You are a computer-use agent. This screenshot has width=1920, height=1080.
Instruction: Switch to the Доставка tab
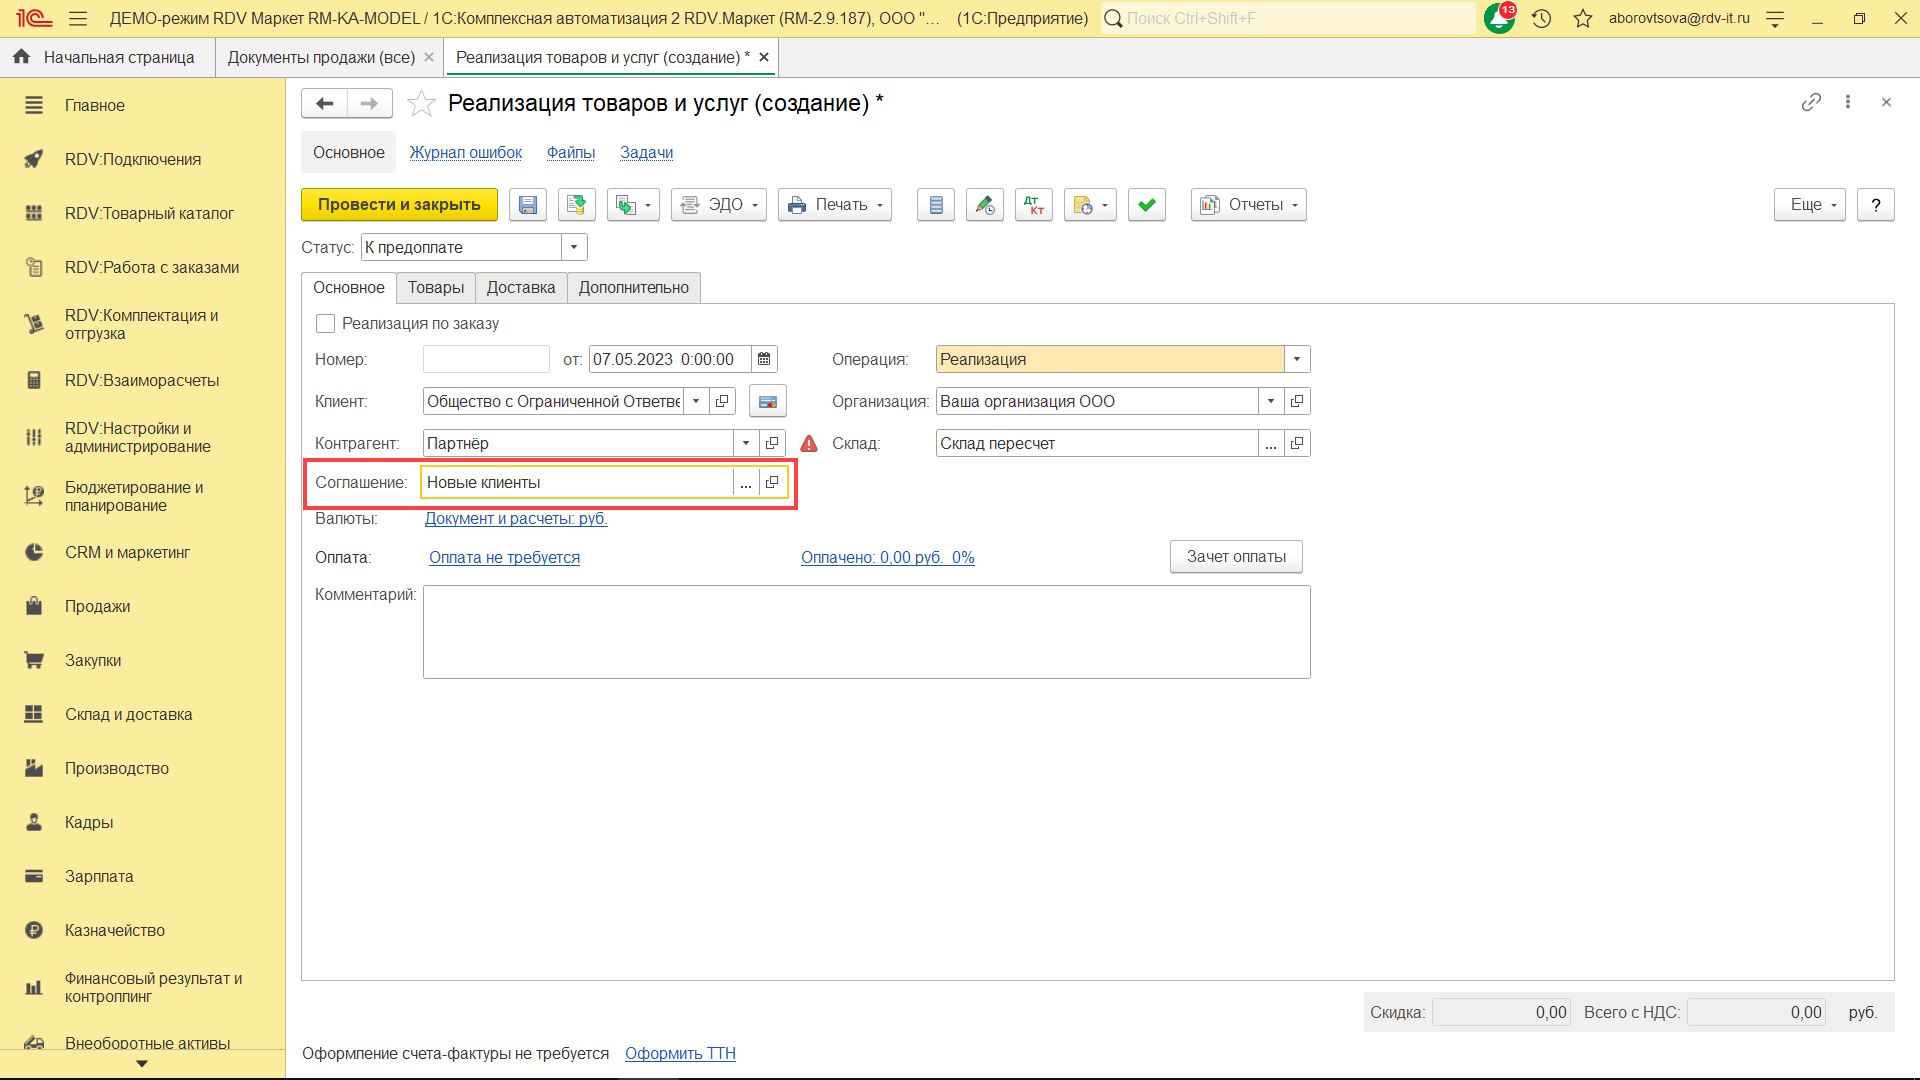(x=520, y=288)
